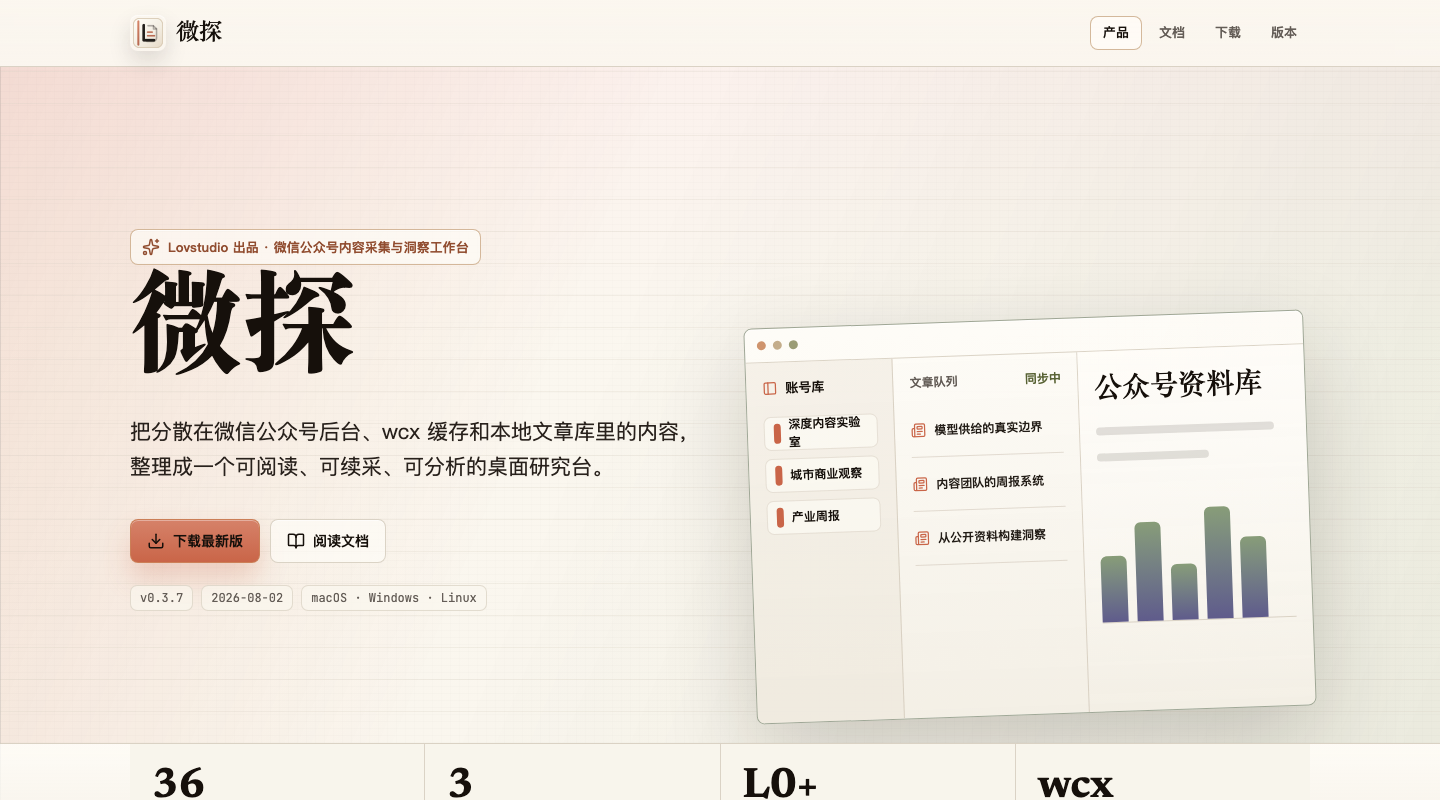The image size is (1440, 800).
Task: Click the 下载最新版 button
Action: (x=195, y=541)
